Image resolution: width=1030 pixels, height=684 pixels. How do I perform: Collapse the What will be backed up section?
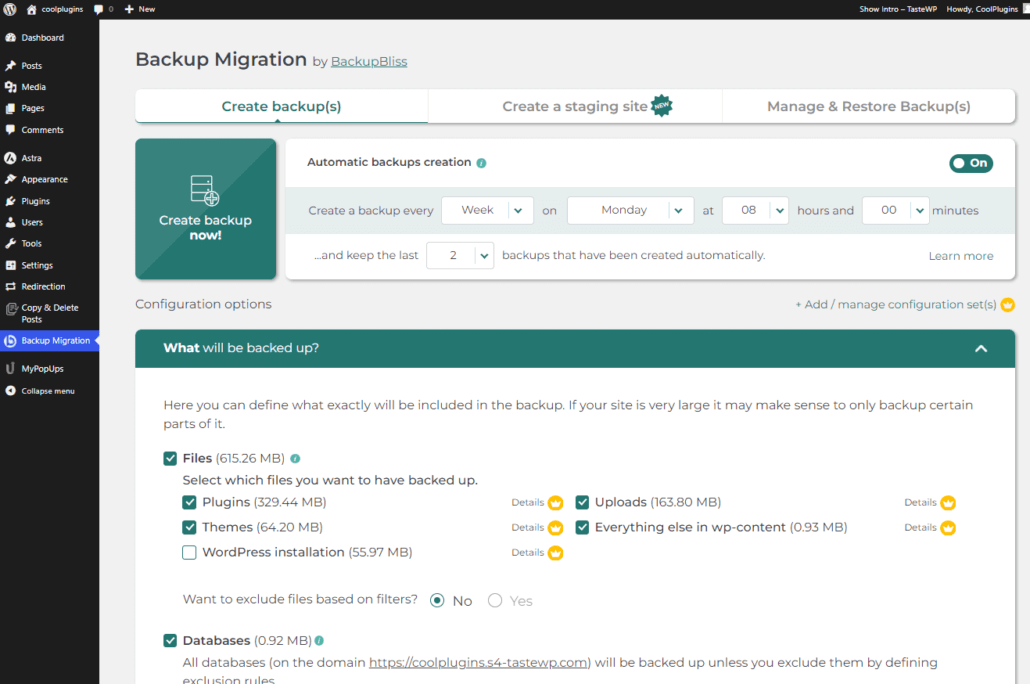[981, 348]
